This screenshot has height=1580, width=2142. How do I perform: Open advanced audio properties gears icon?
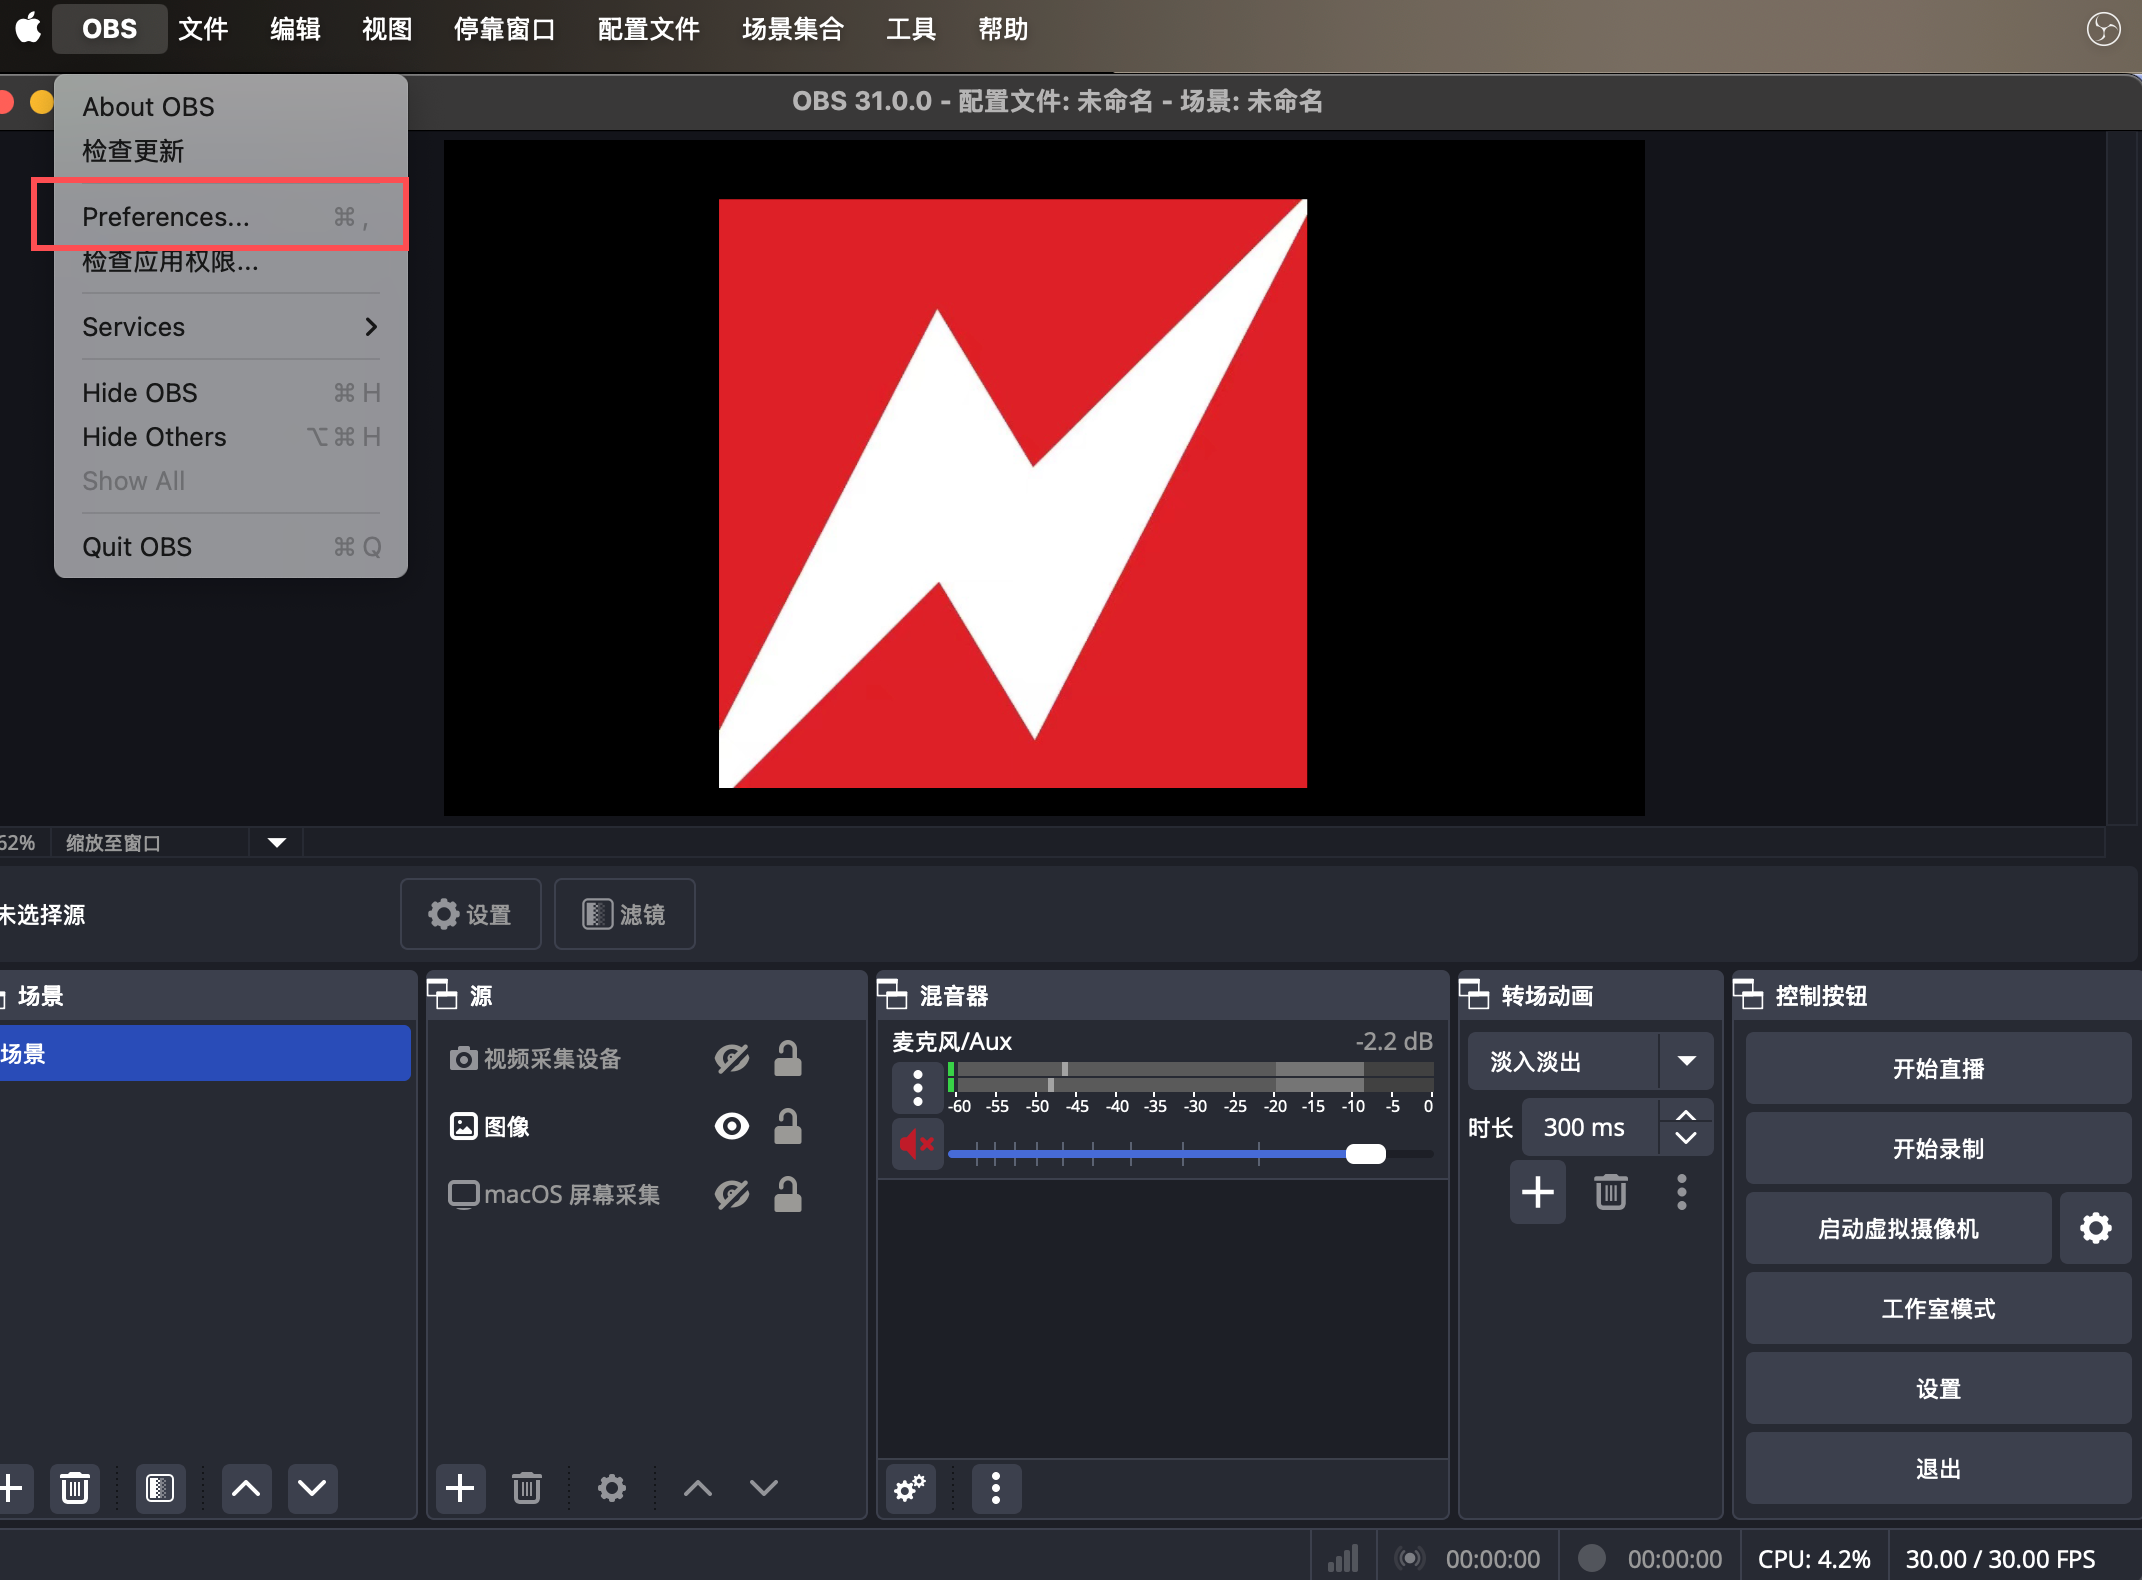(911, 1488)
